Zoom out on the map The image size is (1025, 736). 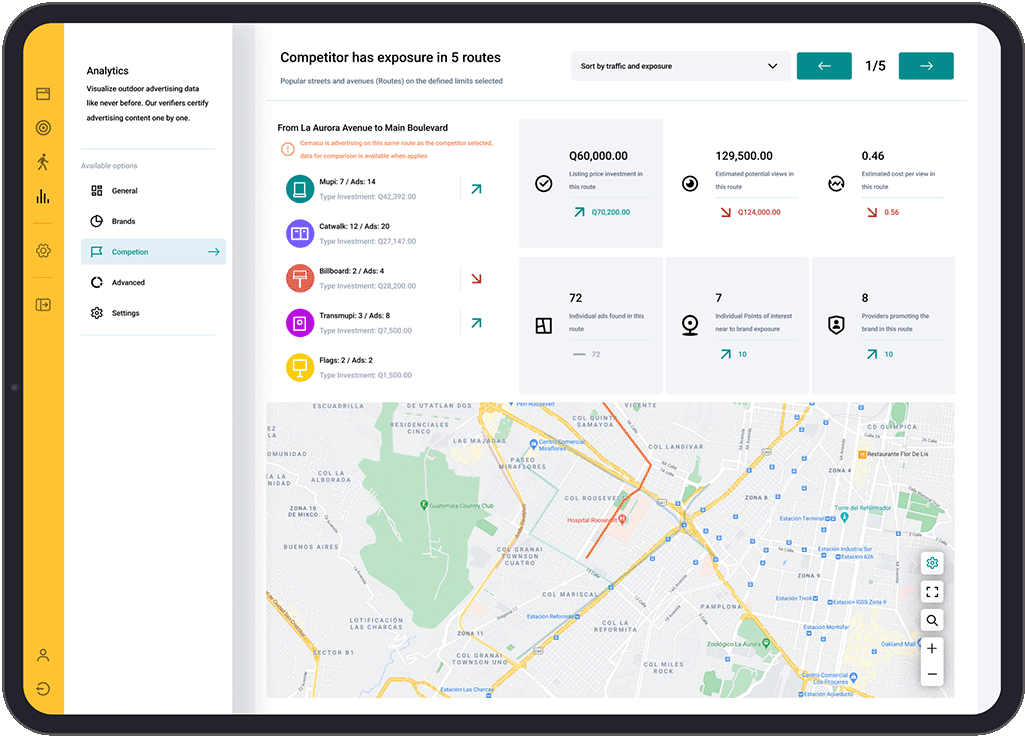click(x=932, y=675)
